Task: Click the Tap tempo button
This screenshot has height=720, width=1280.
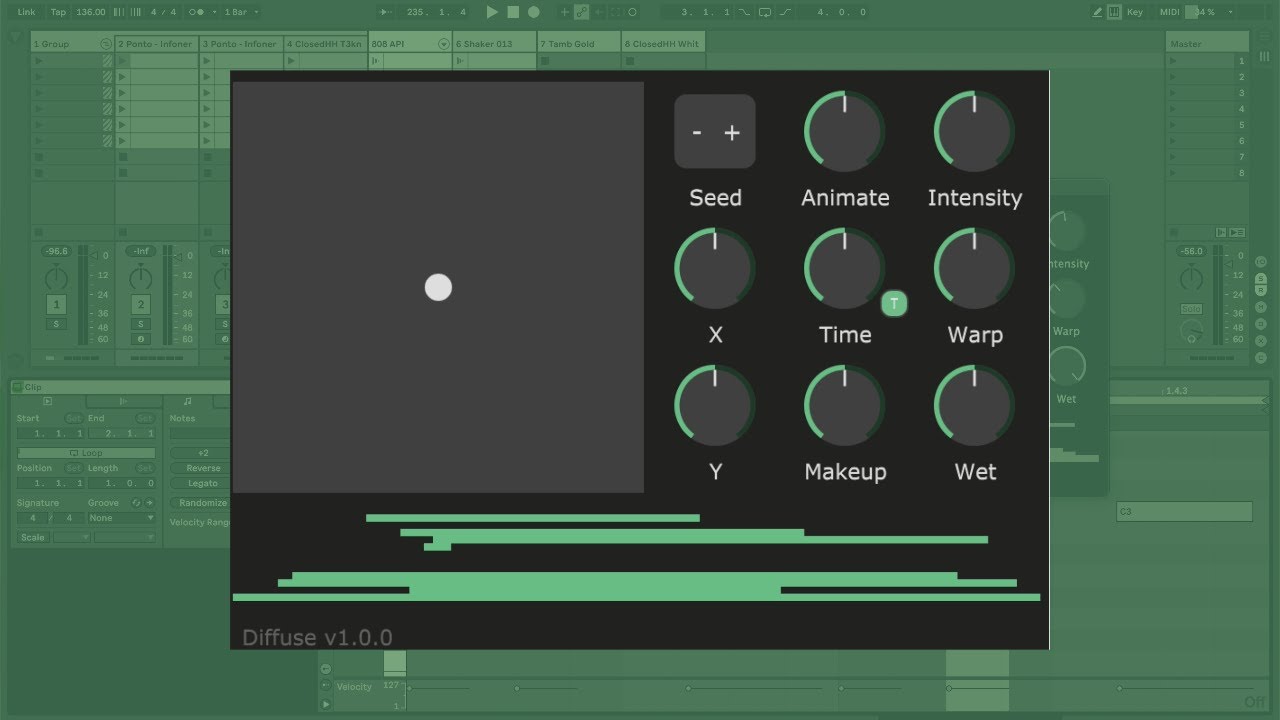Action: [58, 12]
